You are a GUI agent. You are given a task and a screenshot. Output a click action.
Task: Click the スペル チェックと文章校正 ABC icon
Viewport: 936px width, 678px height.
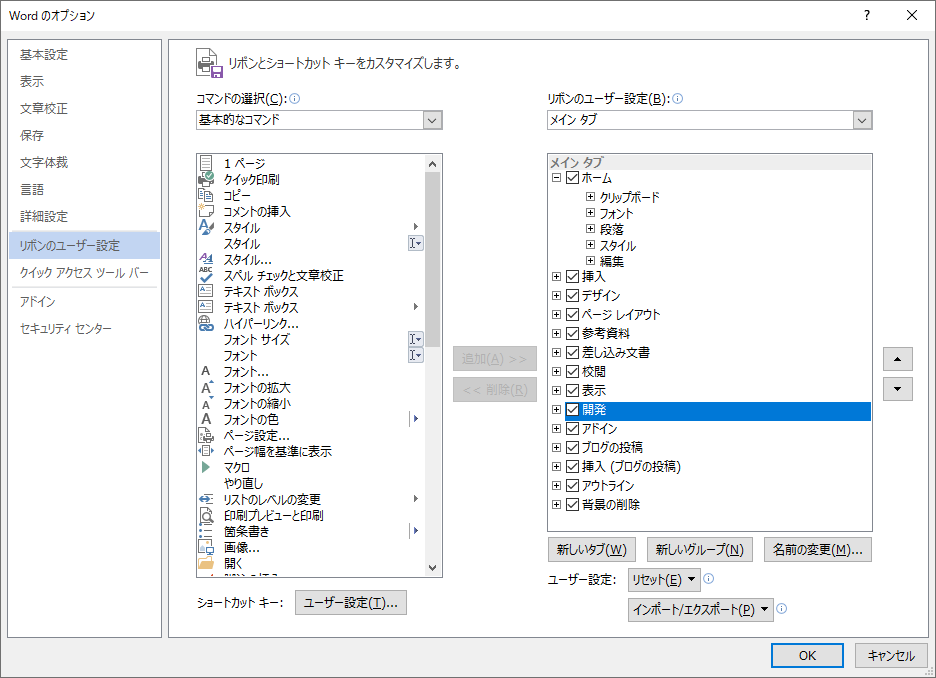click(206, 275)
